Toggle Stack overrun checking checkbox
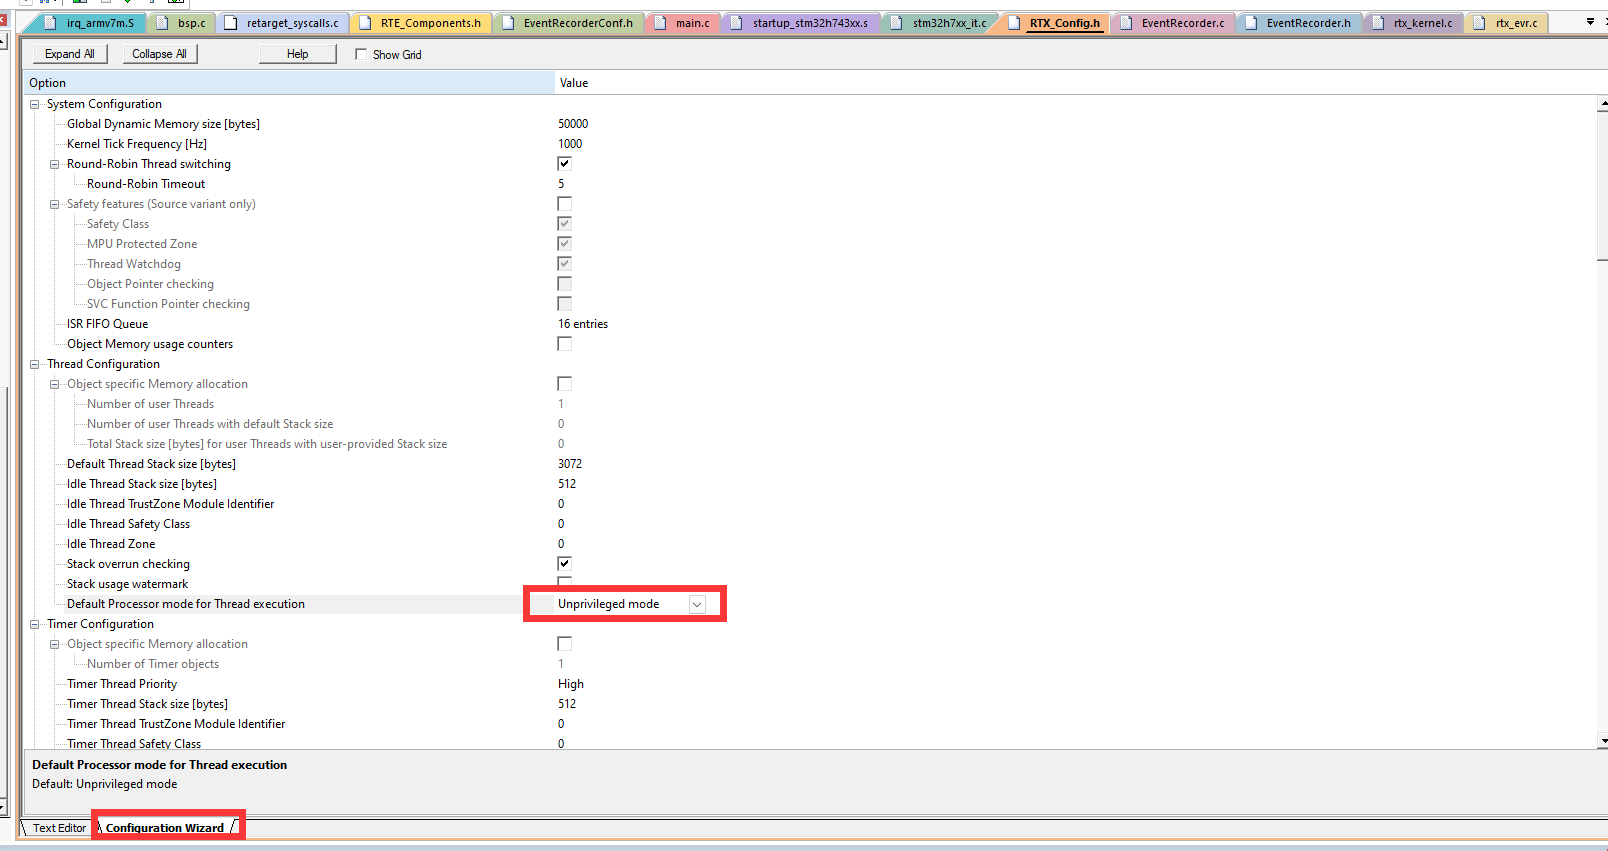Viewport: 1608px width, 851px height. [564, 563]
